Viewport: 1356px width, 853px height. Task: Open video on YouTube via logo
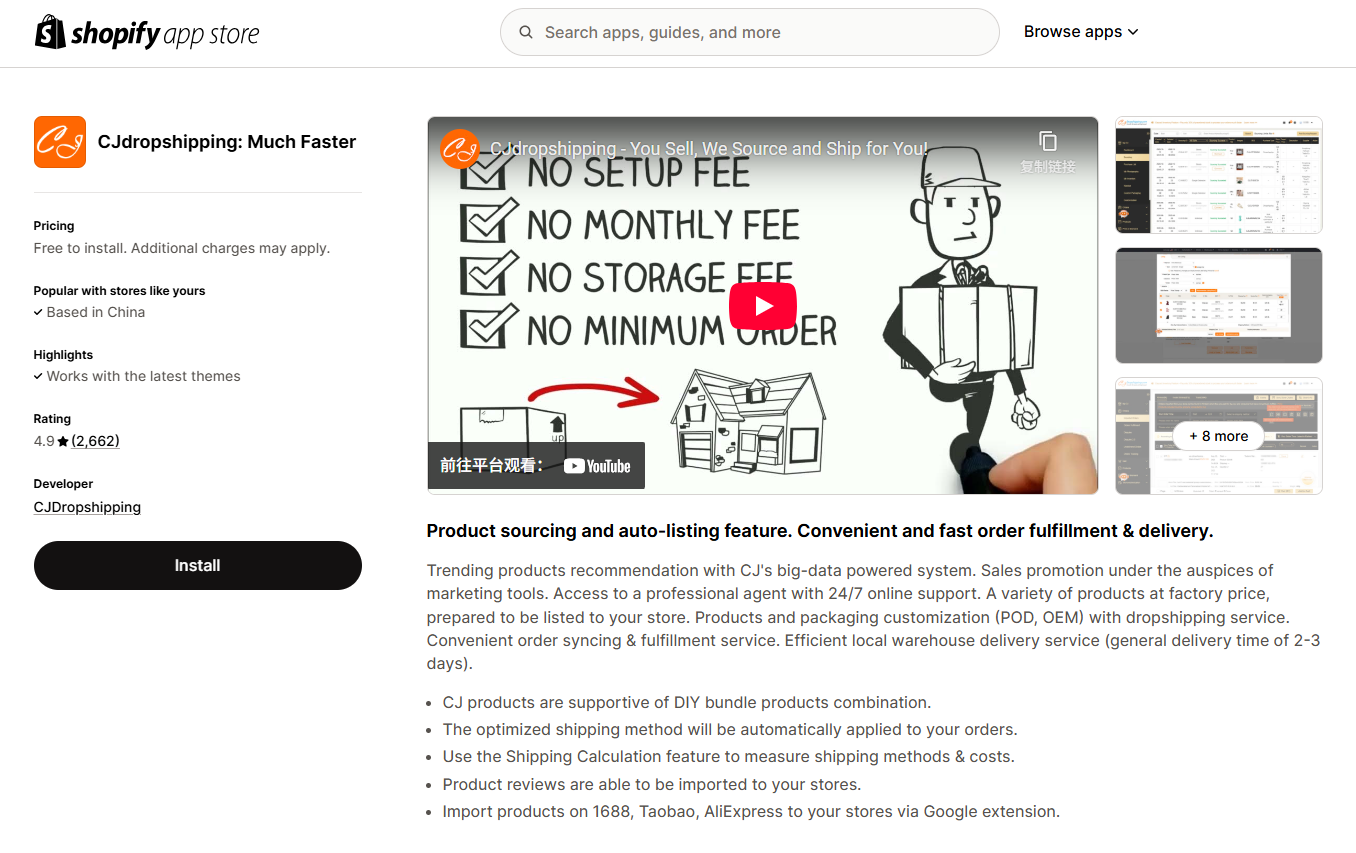tap(597, 466)
